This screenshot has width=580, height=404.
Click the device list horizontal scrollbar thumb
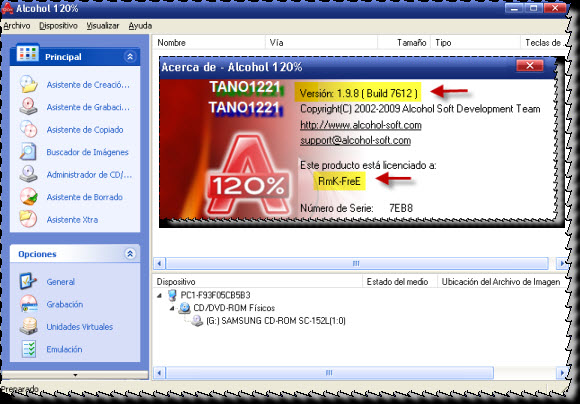tap(329, 373)
